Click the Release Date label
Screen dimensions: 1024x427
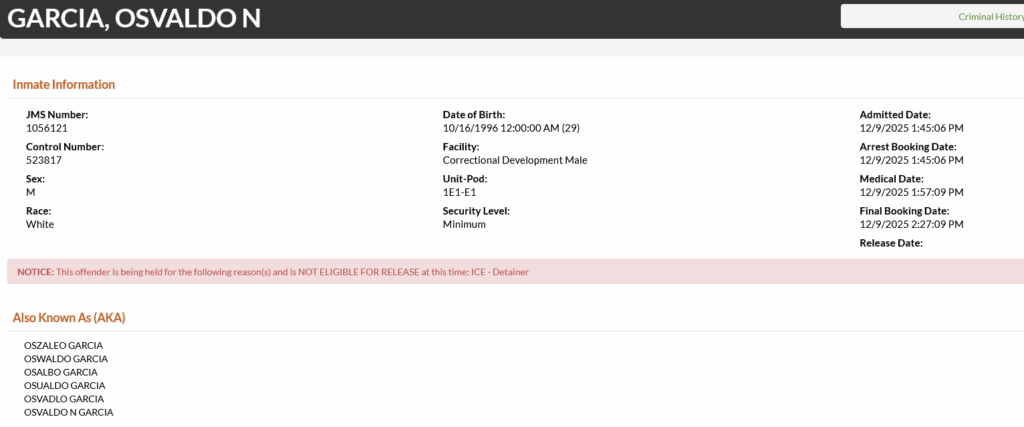pos(891,243)
